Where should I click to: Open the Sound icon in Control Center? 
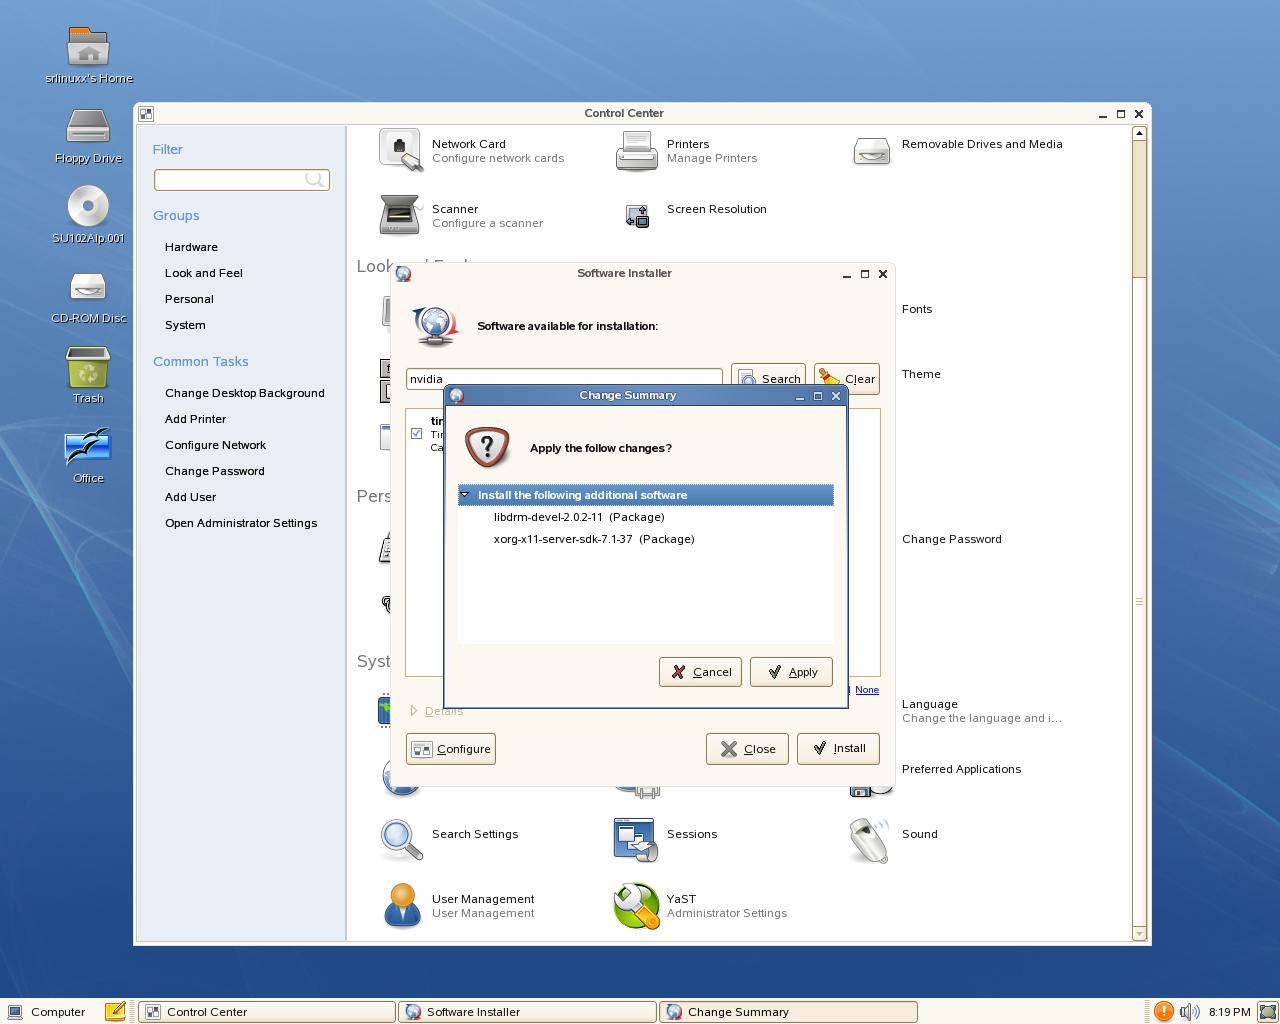[870, 840]
